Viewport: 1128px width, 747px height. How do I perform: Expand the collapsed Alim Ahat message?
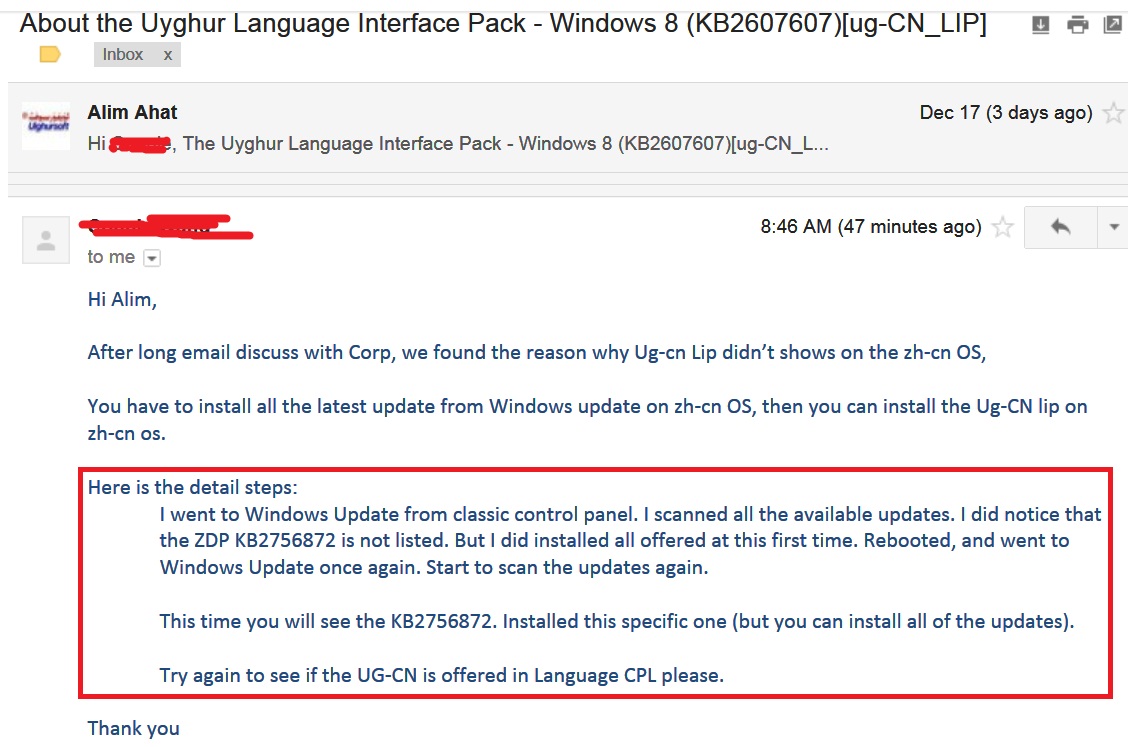point(568,127)
